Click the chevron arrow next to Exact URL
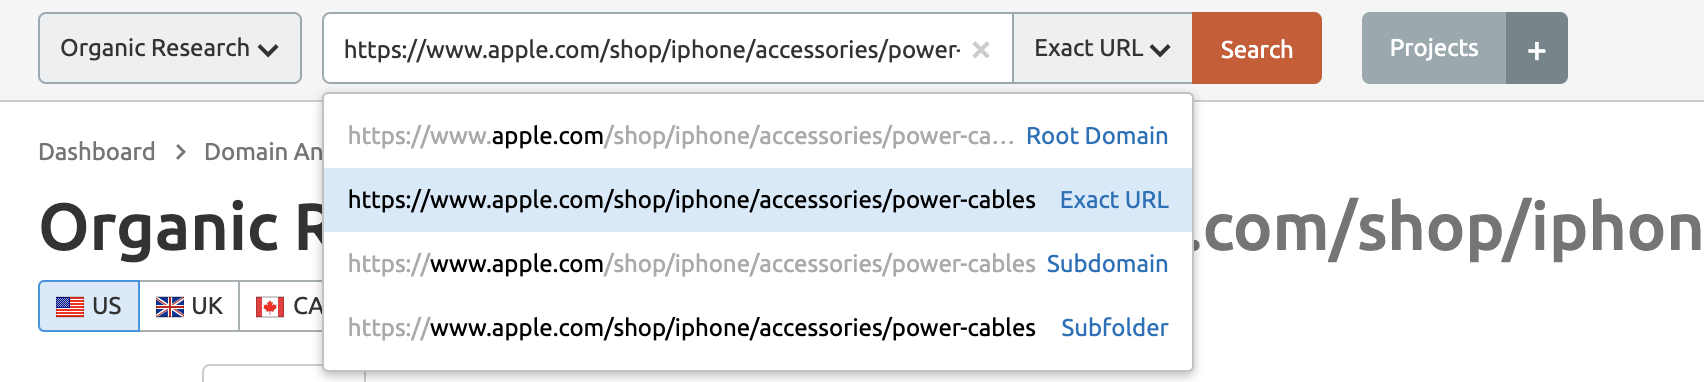The width and height of the screenshot is (1704, 382). (x=1160, y=50)
